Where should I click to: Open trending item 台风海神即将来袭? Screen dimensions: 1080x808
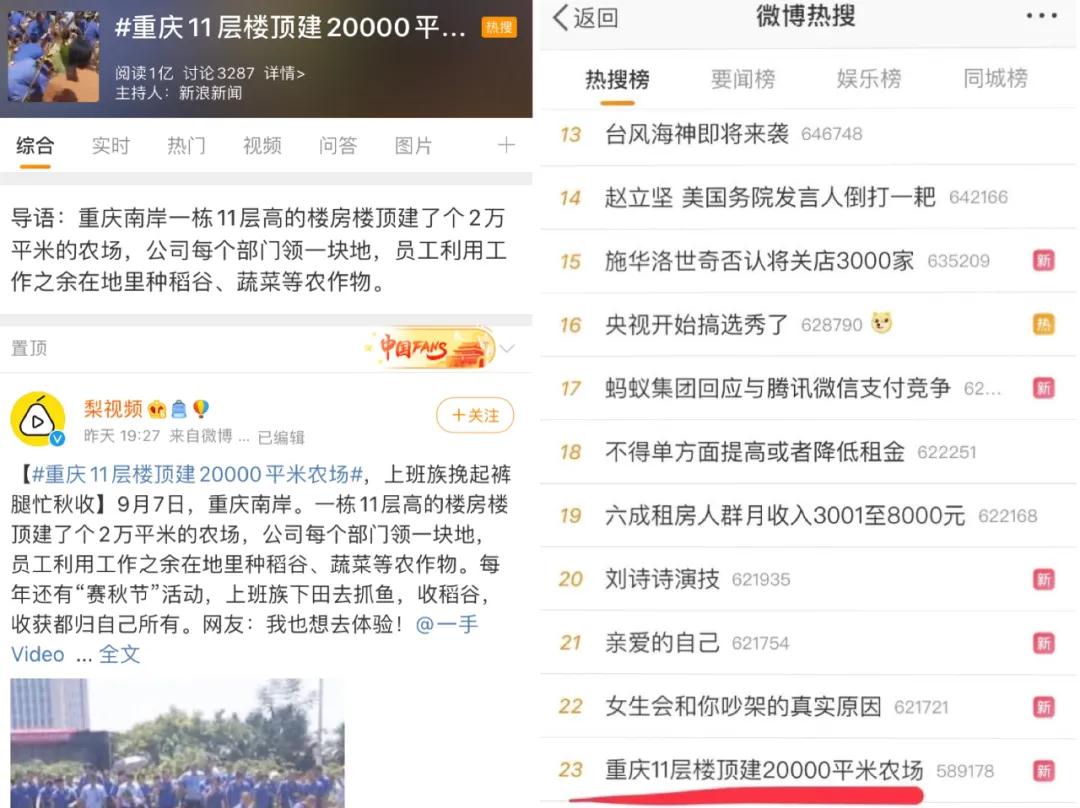point(697,134)
